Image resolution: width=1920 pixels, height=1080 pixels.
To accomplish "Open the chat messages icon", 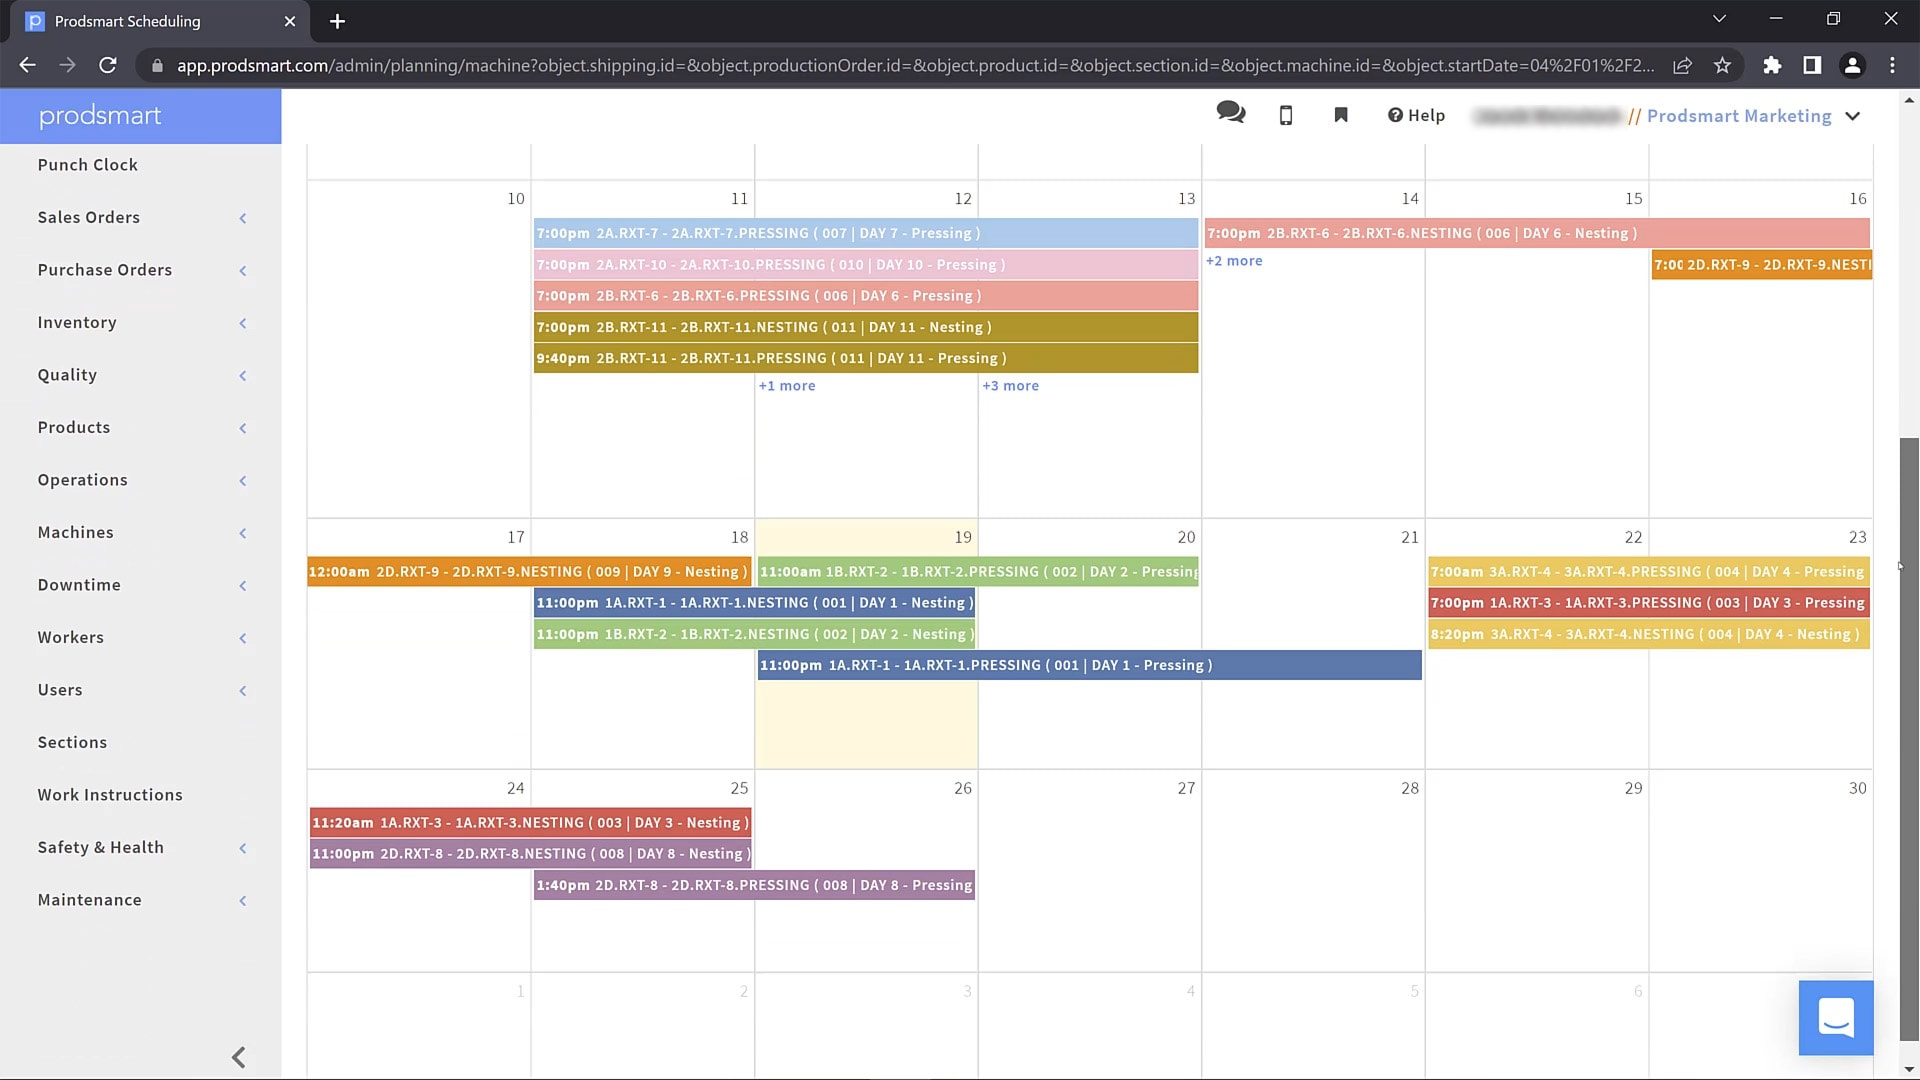I will point(1230,113).
